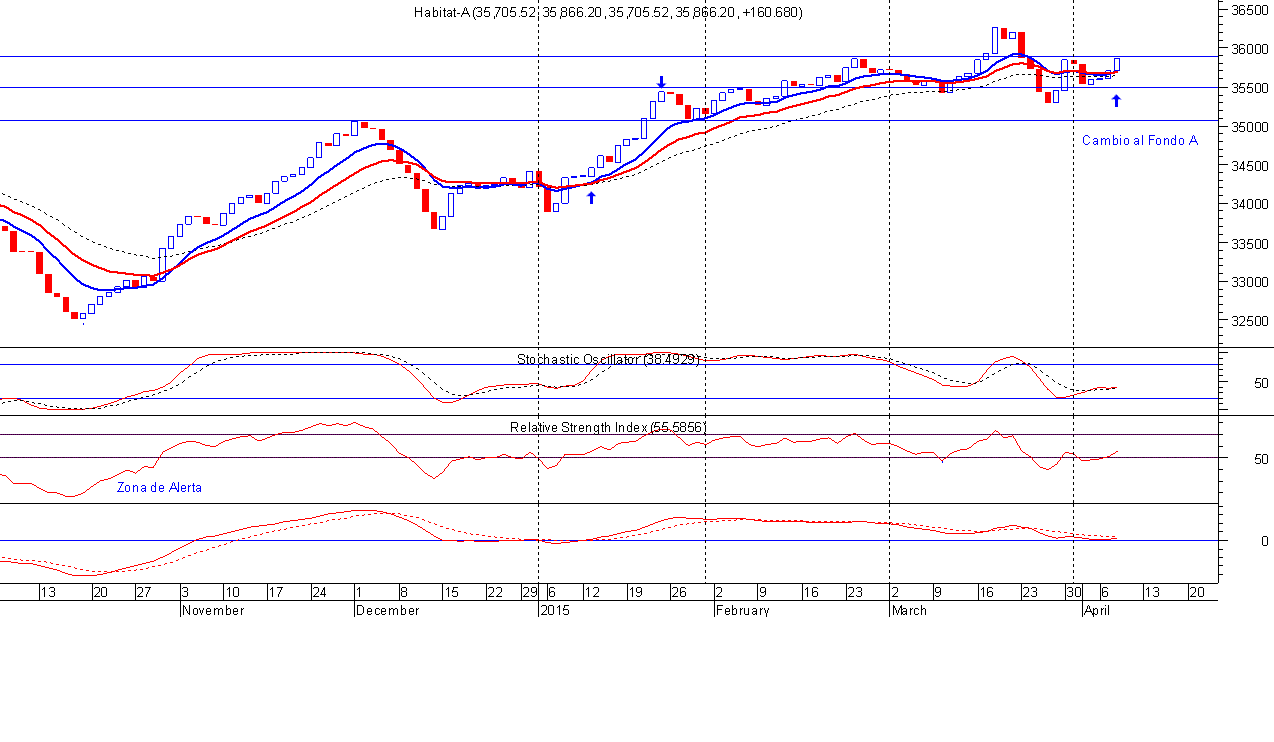Click date tick 15 in December

pyautogui.click(x=451, y=592)
